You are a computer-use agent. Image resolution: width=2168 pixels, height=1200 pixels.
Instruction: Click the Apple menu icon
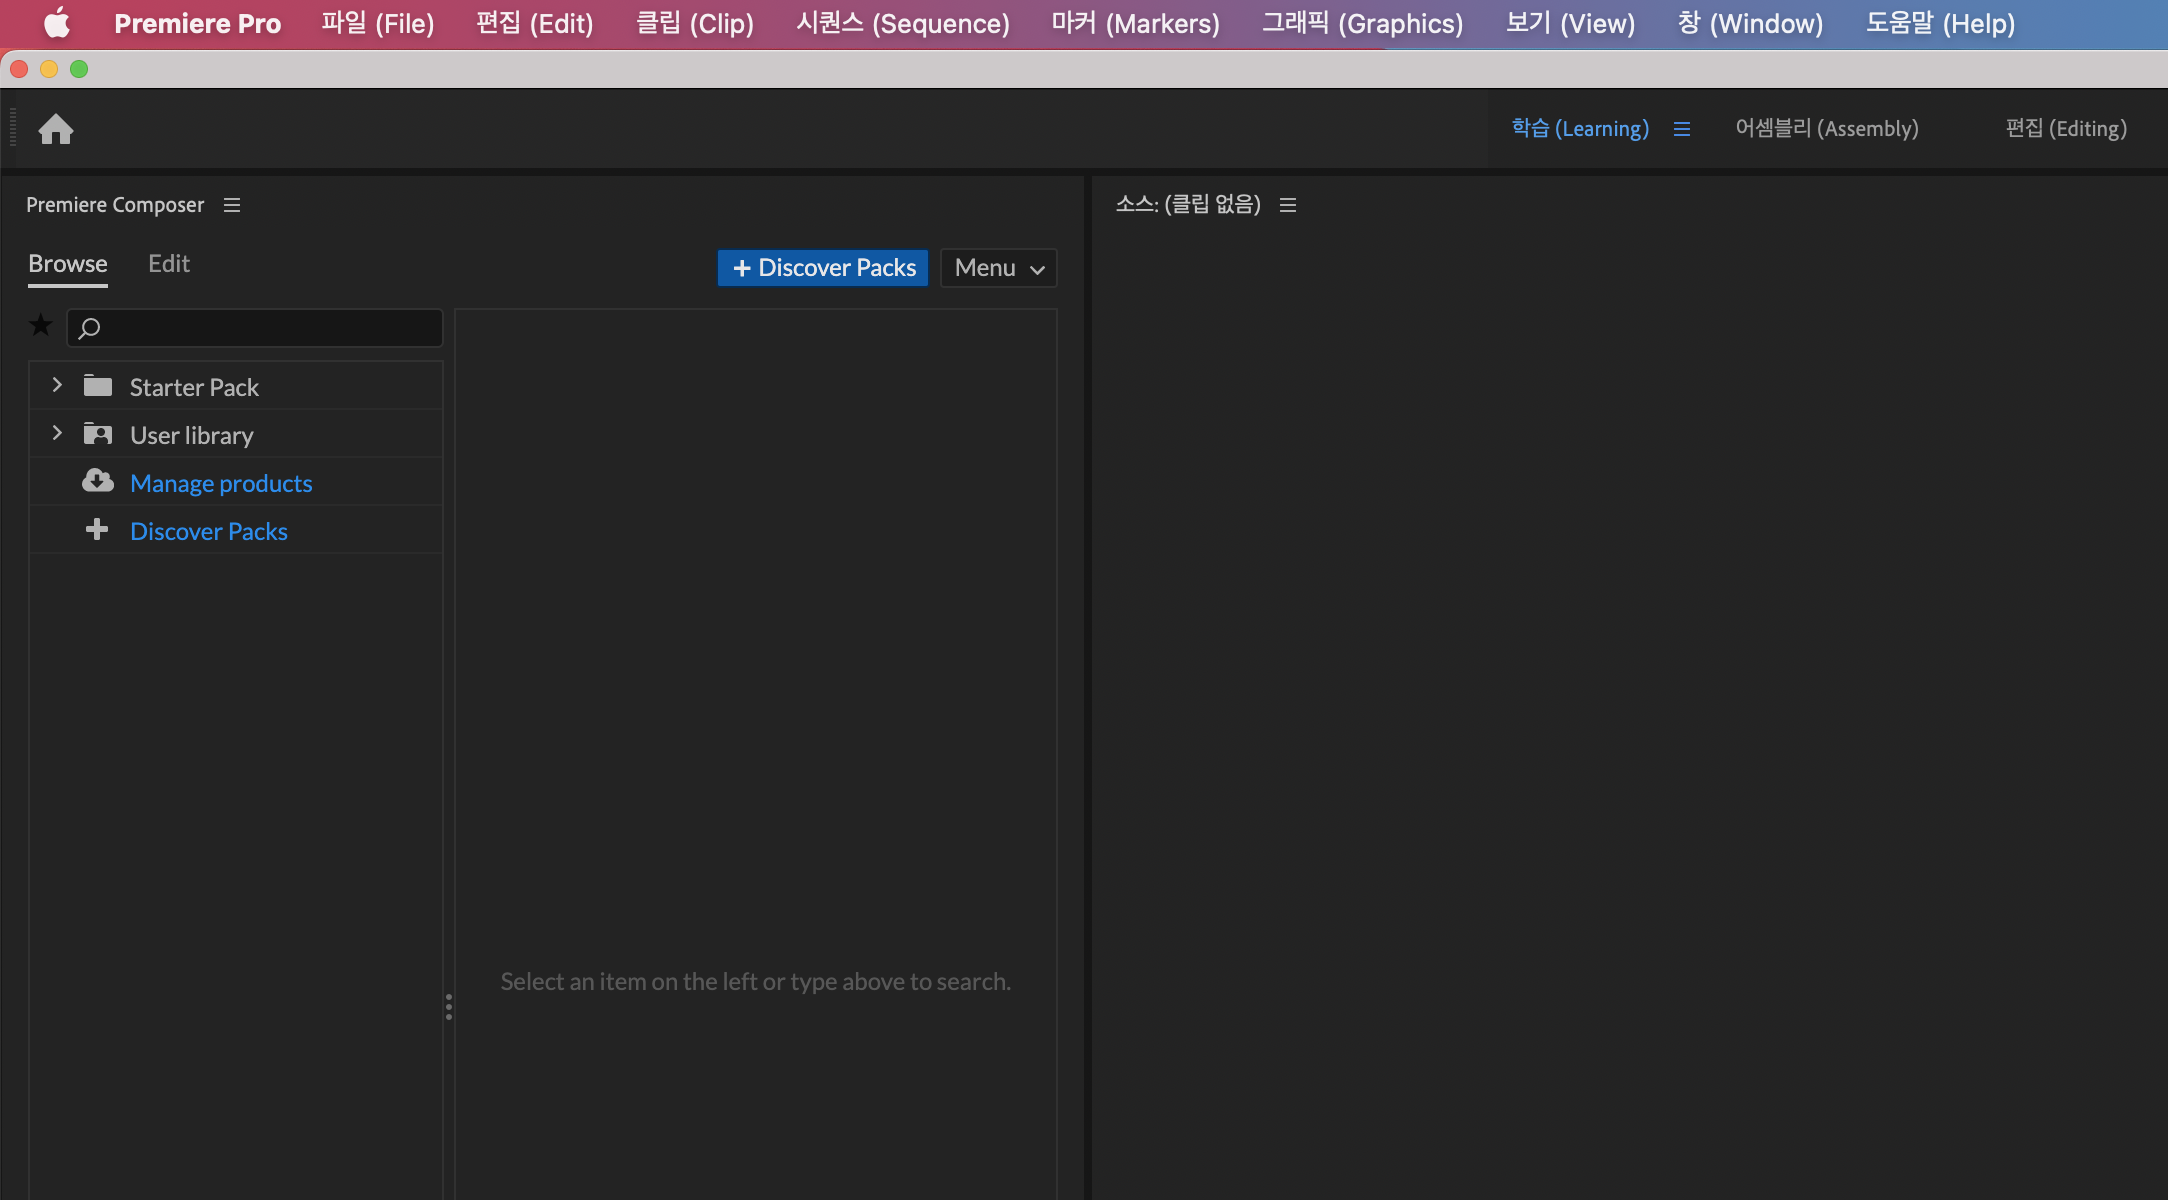tap(57, 23)
